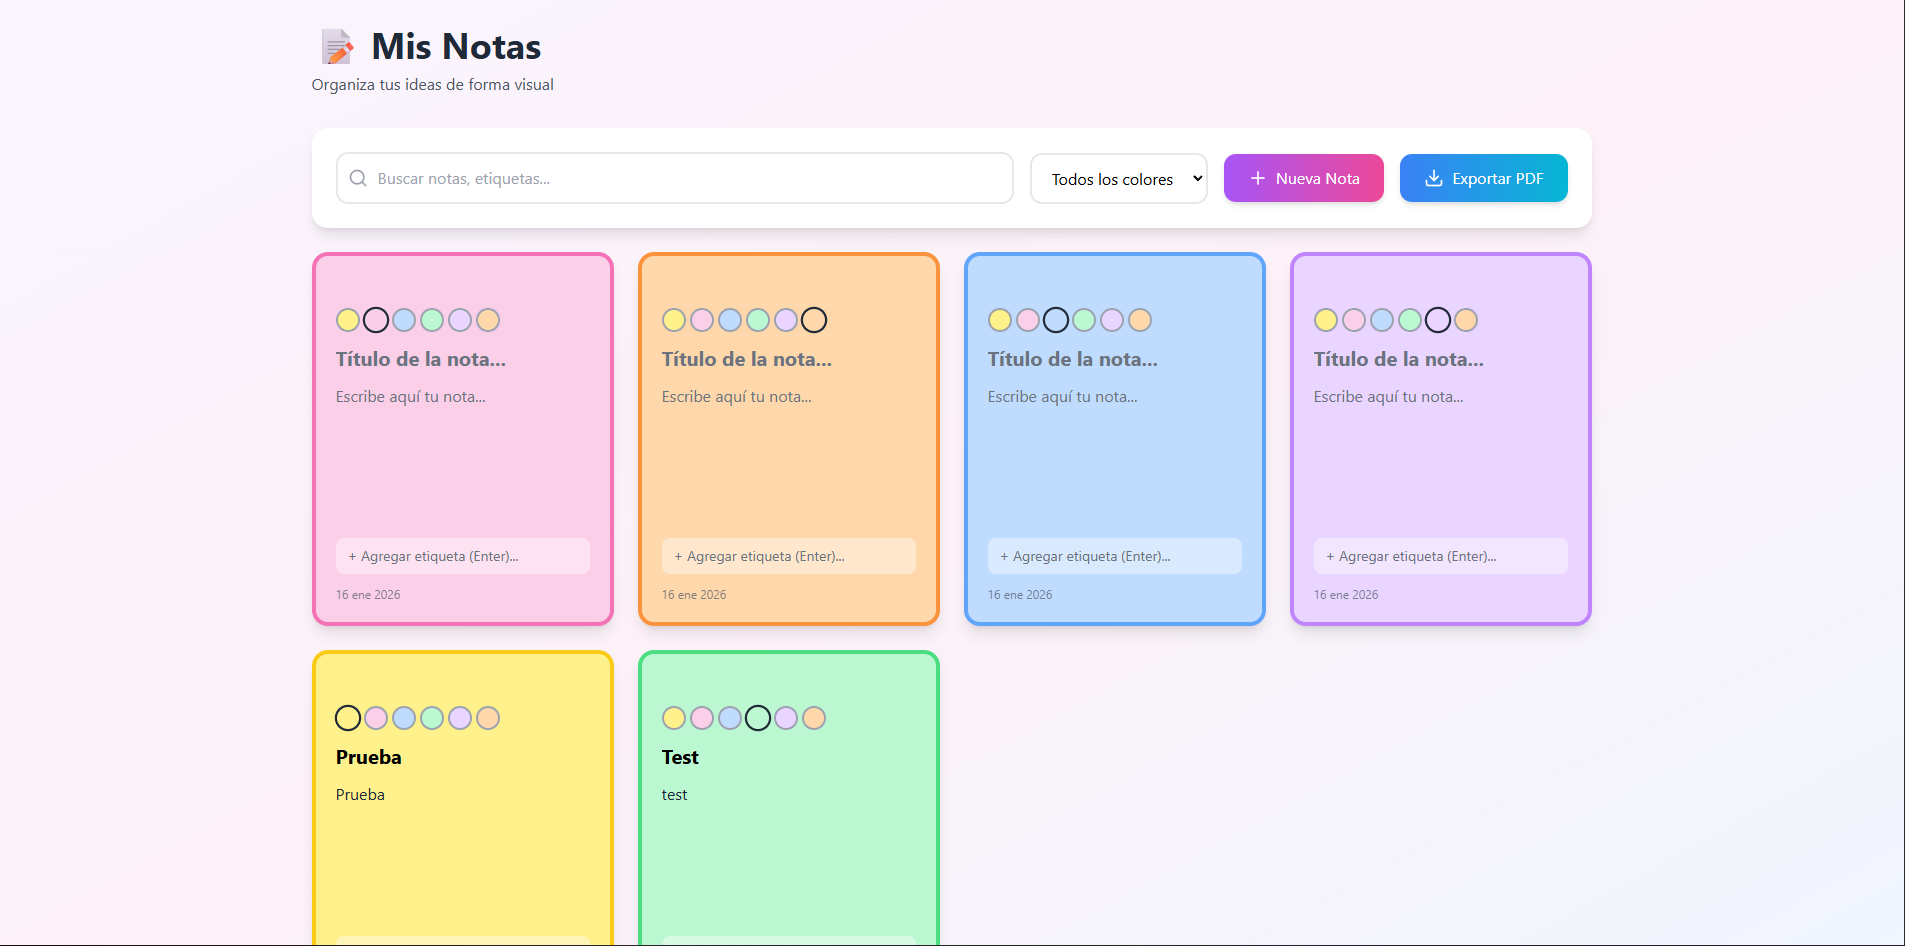Choose the green swatch on the orange note
This screenshot has width=1905, height=946.
(758, 320)
